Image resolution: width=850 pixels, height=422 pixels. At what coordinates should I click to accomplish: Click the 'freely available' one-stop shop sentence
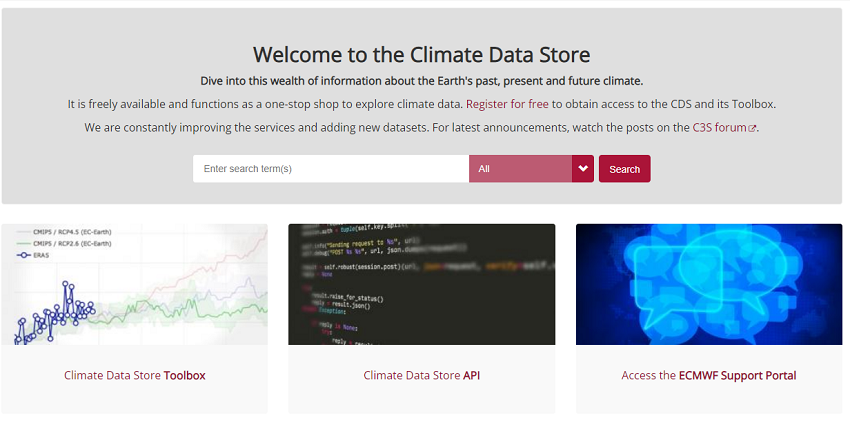[x=265, y=104]
